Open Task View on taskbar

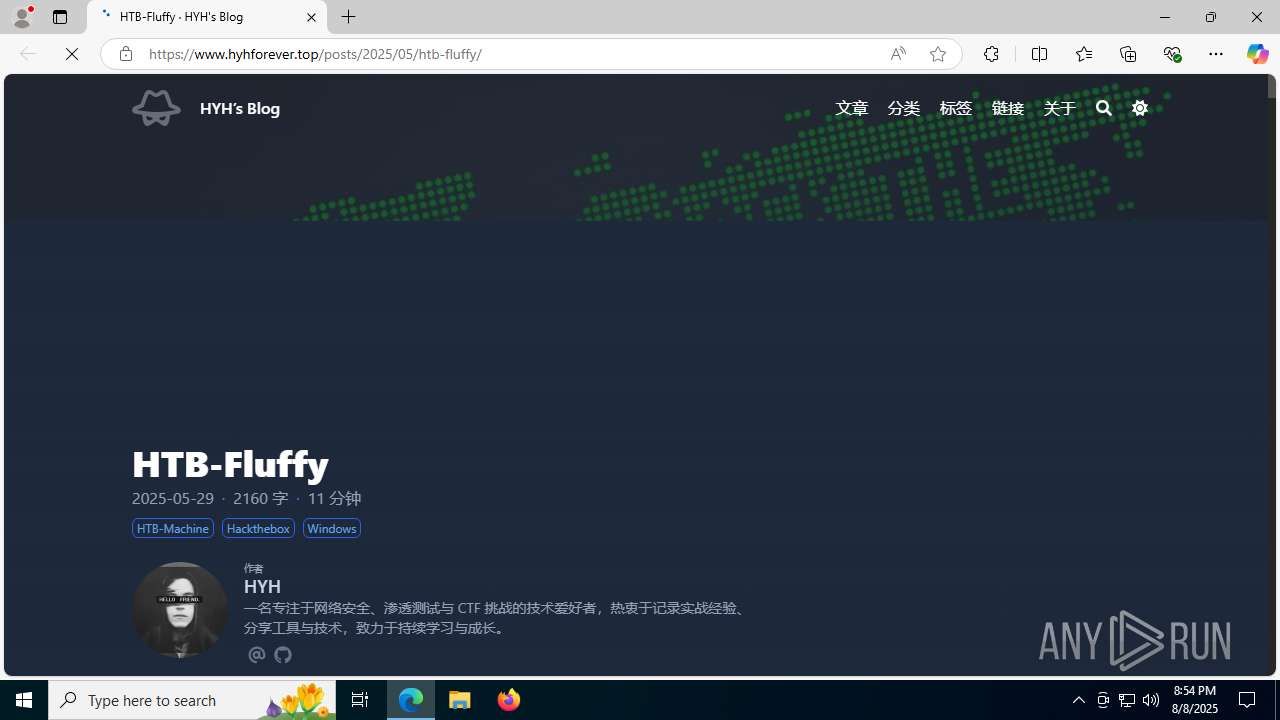(x=360, y=700)
